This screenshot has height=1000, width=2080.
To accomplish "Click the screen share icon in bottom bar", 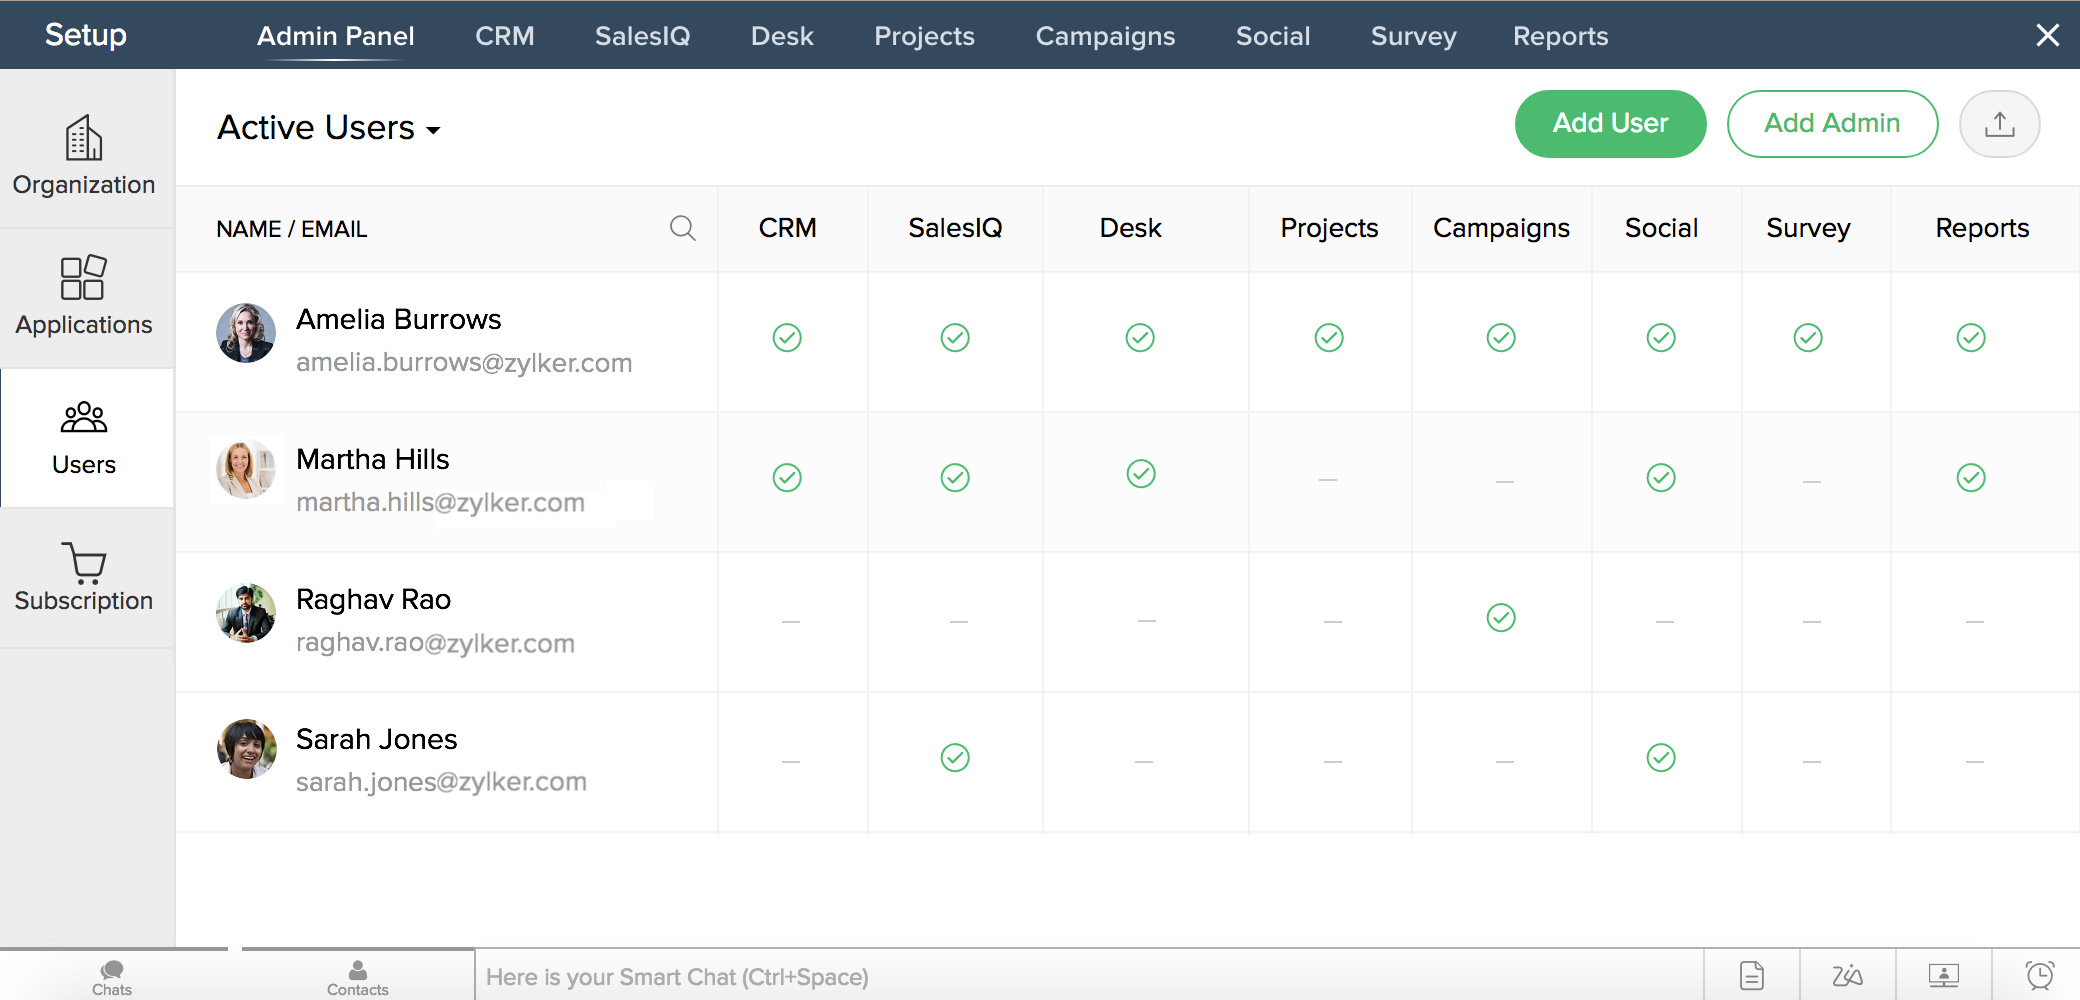I will coord(1943,975).
